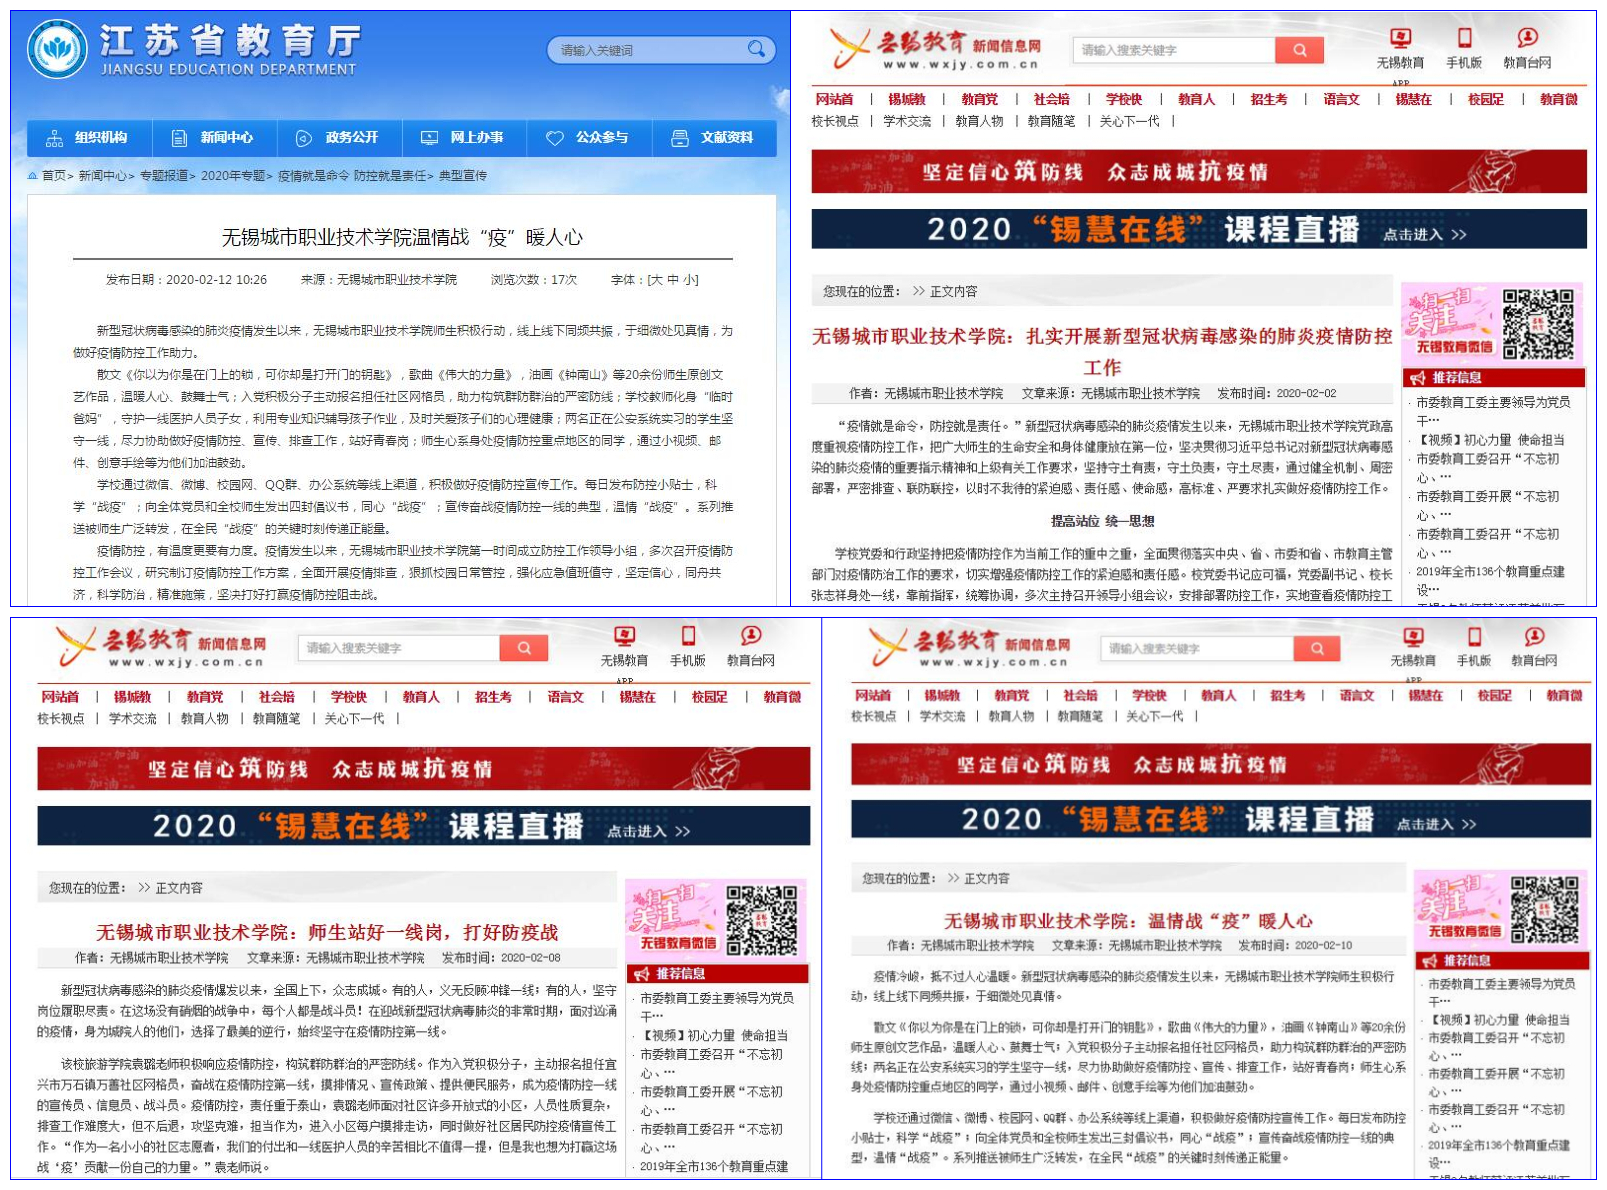Image resolution: width=1607 pixels, height=1190 pixels.
Task: Click the 公众参与 heart icon
Action: [x=555, y=138]
